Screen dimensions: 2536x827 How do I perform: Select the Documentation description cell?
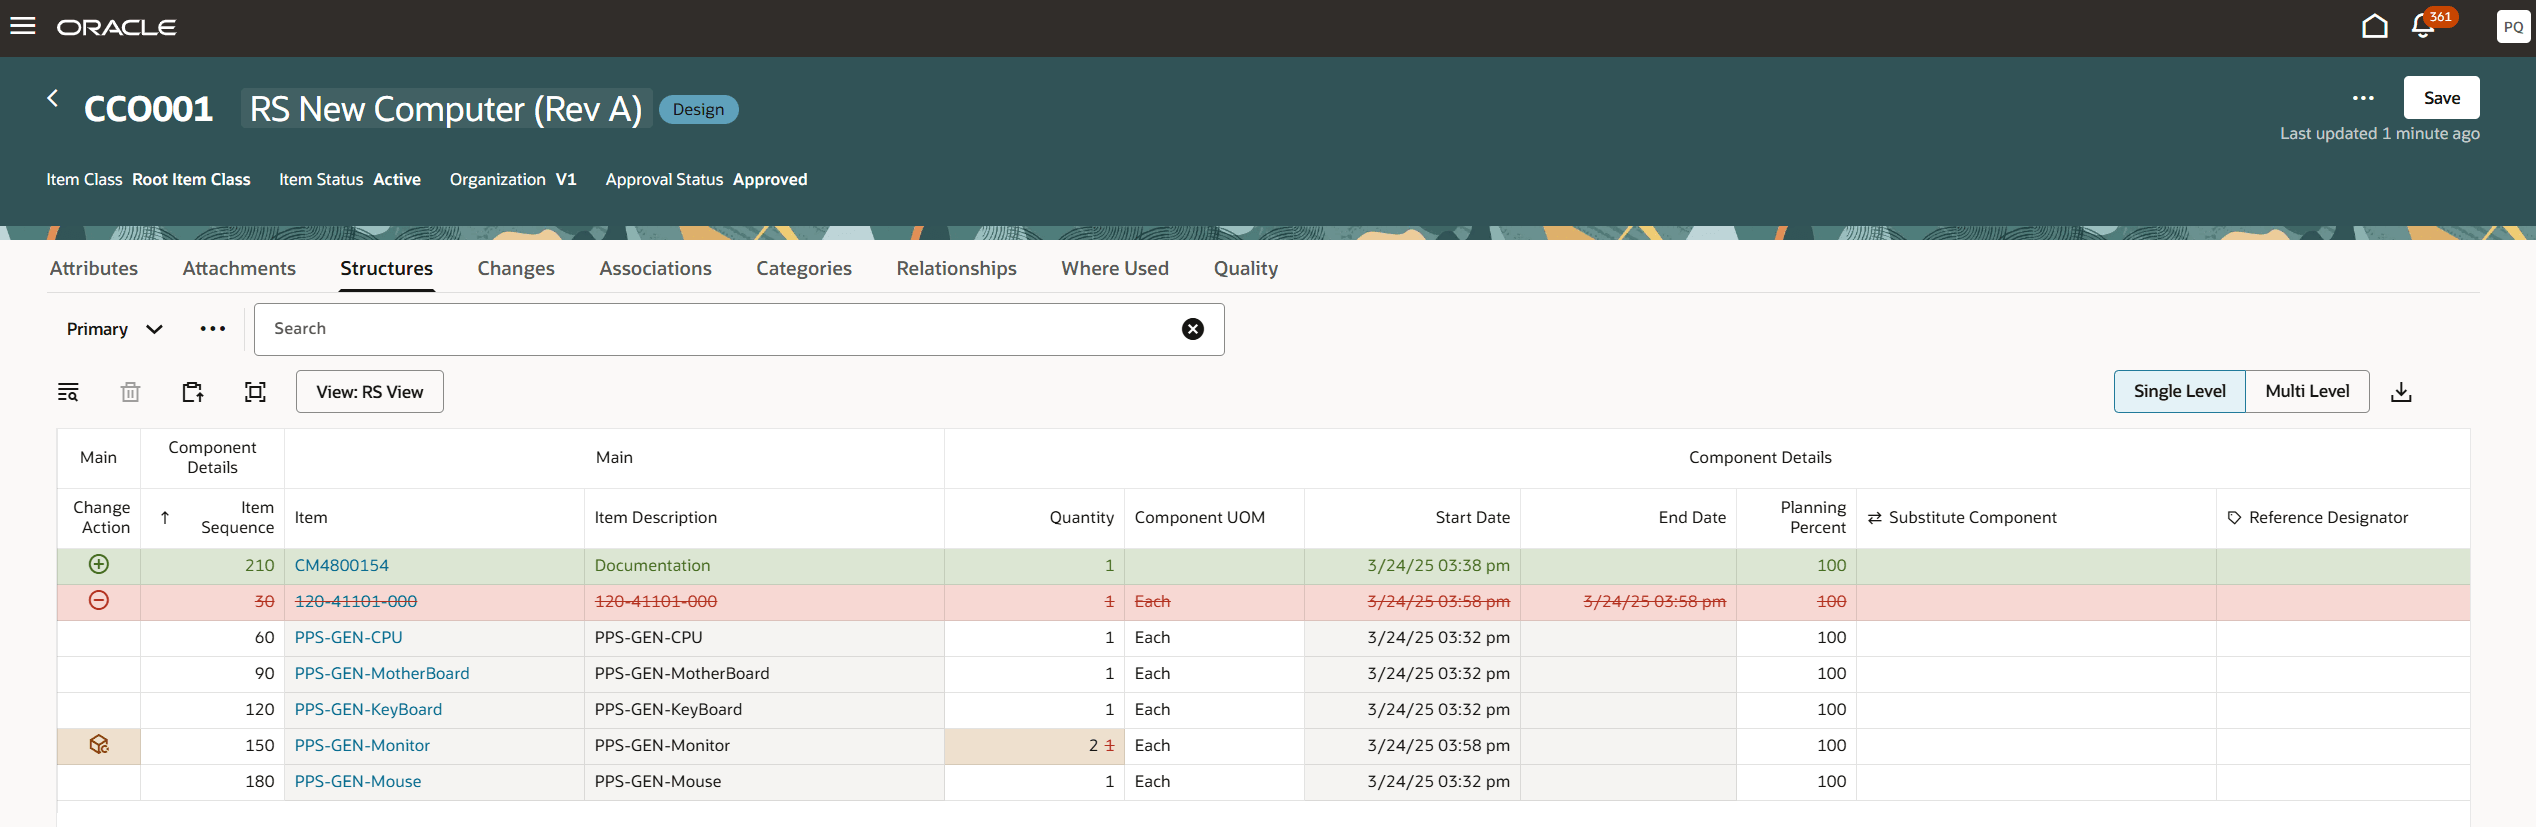pyautogui.click(x=764, y=566)
